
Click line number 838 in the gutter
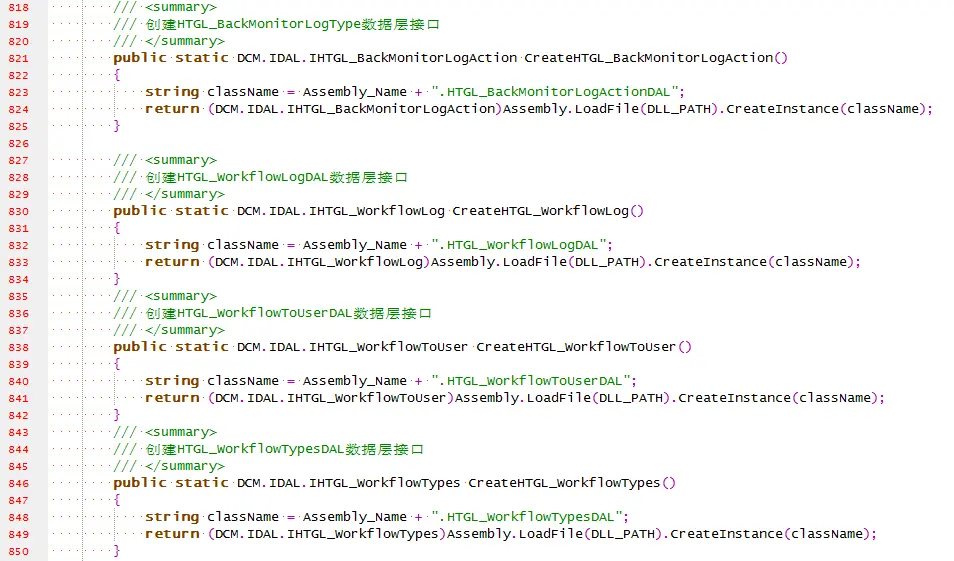coord(18,347)
